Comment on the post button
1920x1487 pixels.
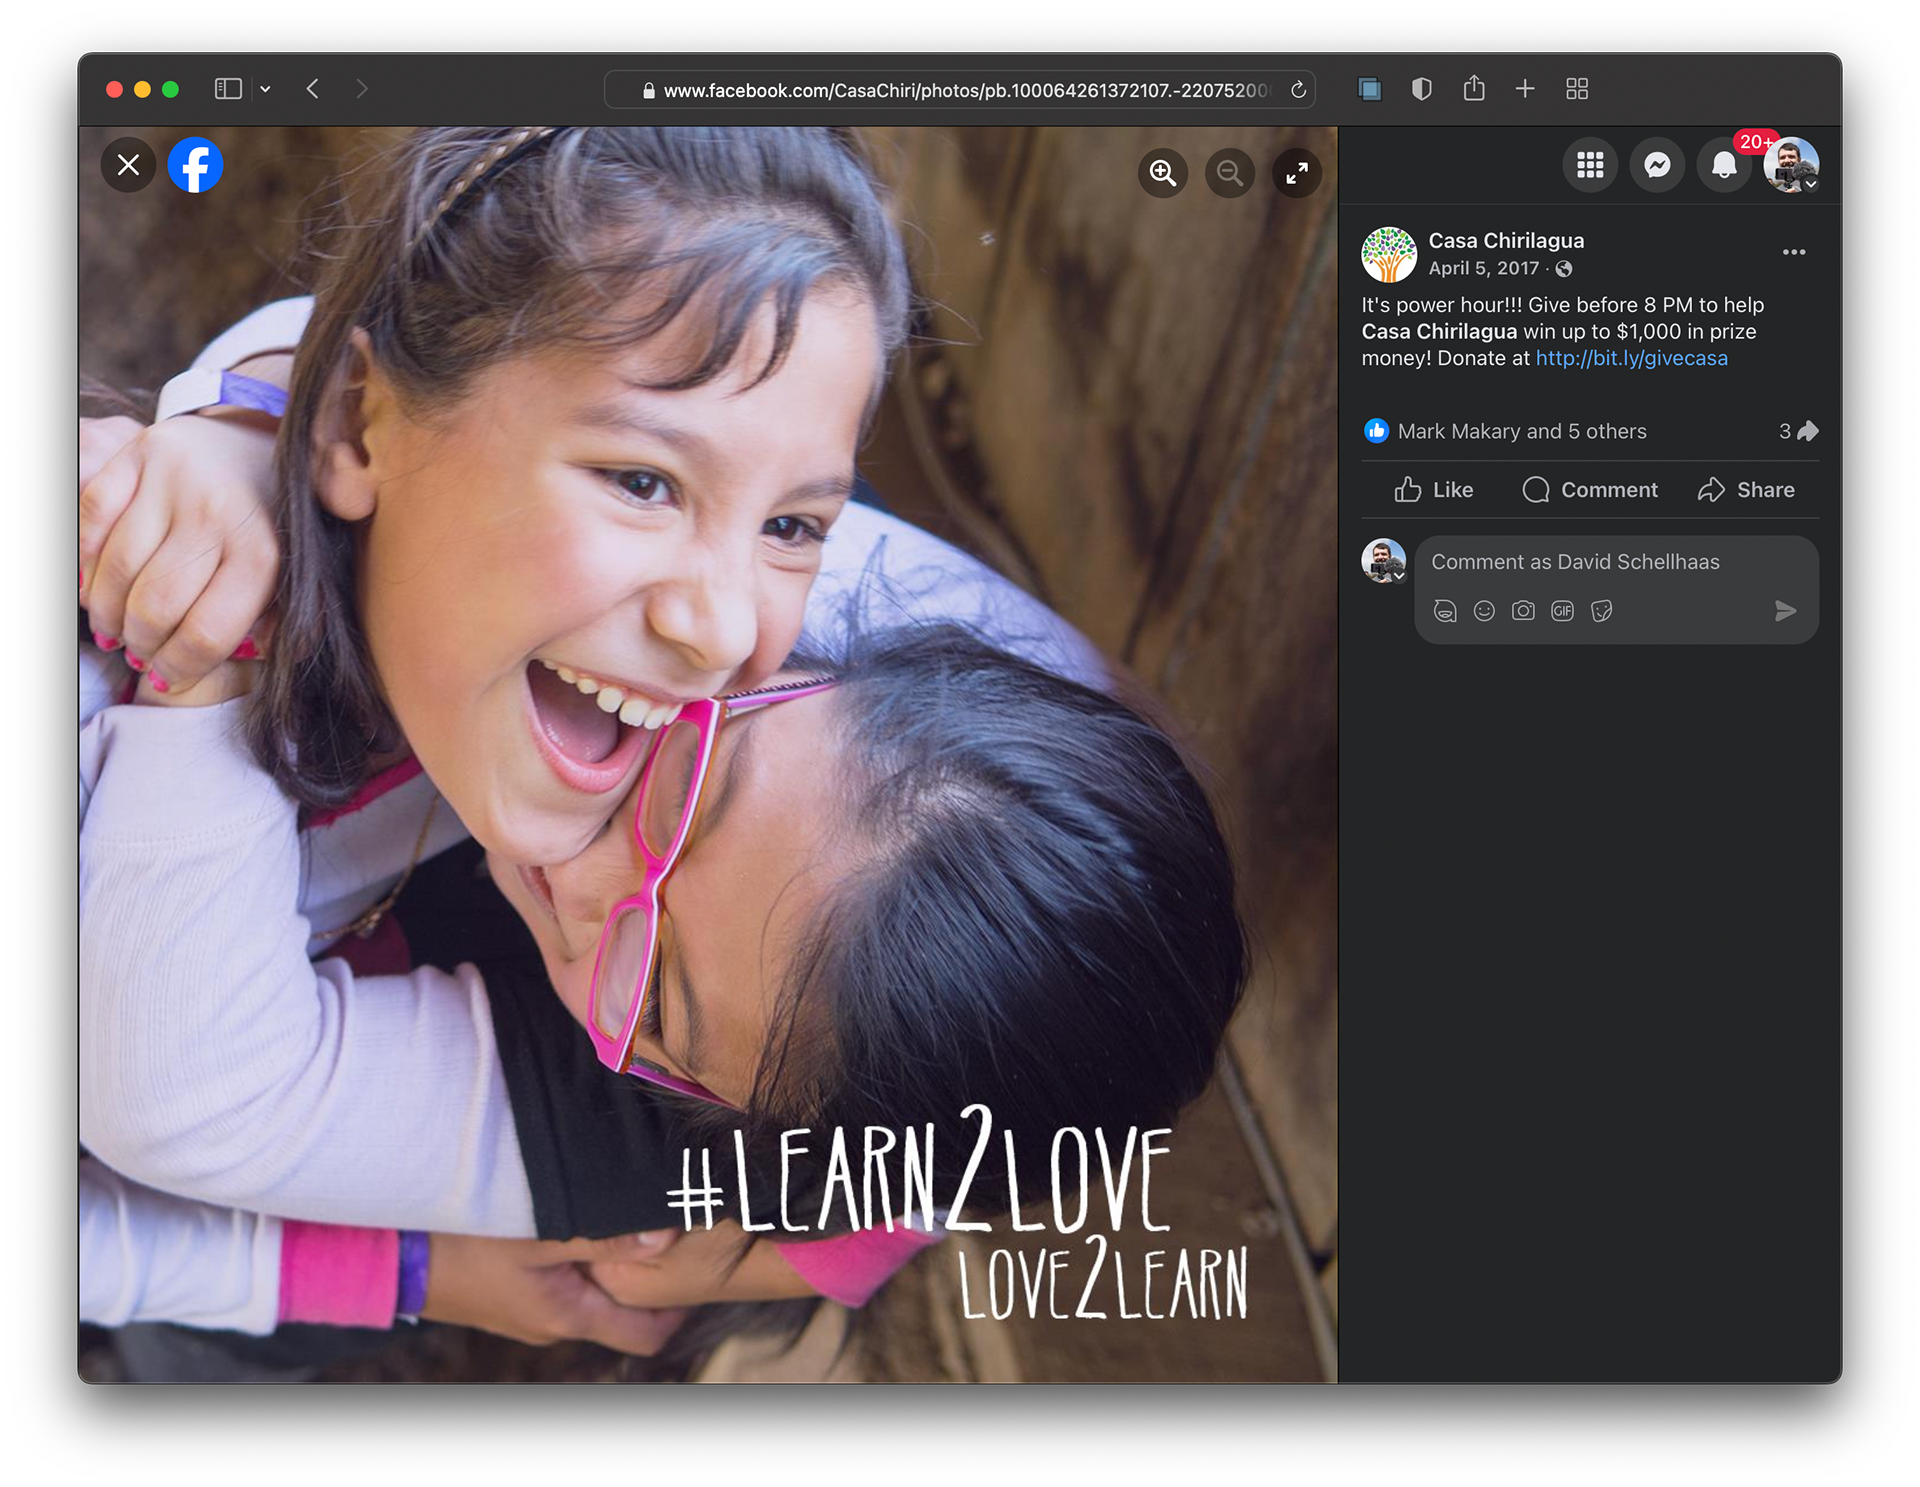(x=1590, y=490)
